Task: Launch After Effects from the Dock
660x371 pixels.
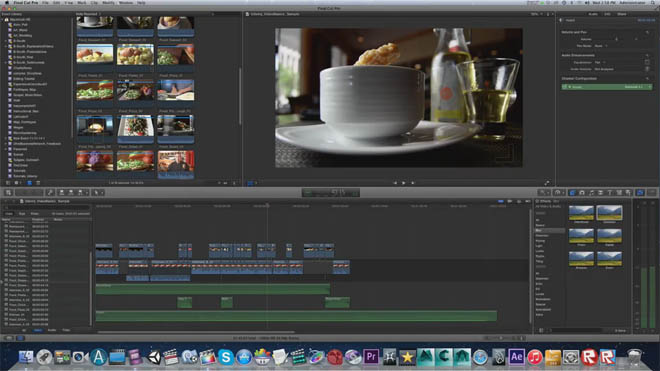Action: pyautogui.click(x=516, y=357)
